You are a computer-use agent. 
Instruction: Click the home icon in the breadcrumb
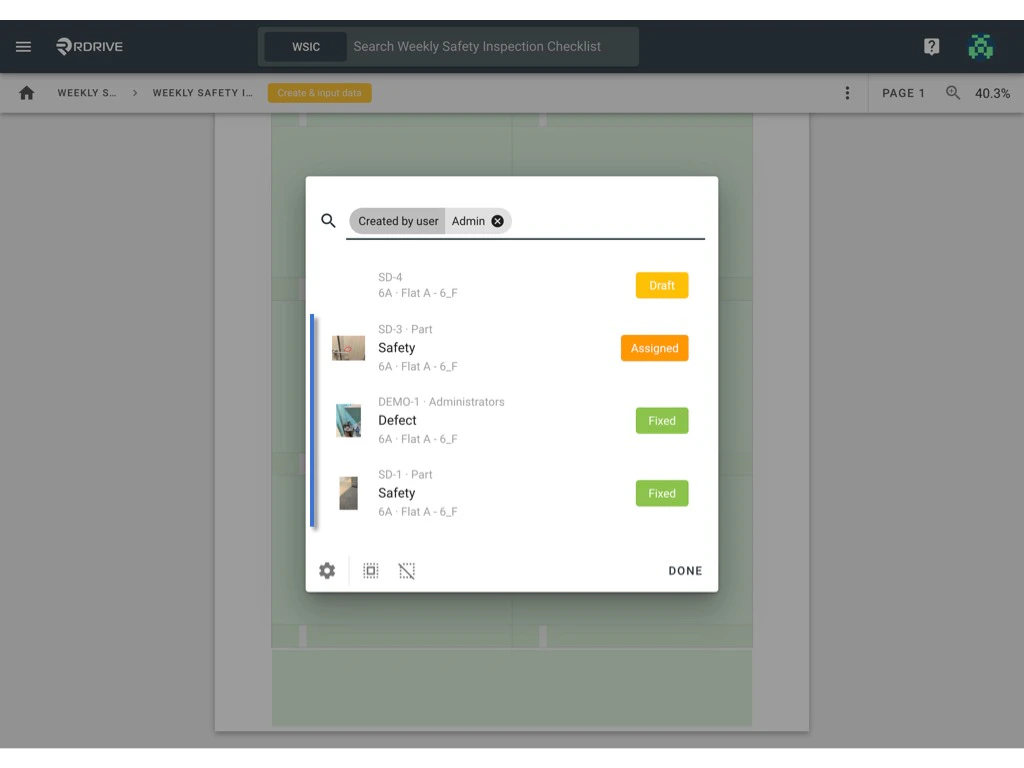coord(26,92)
